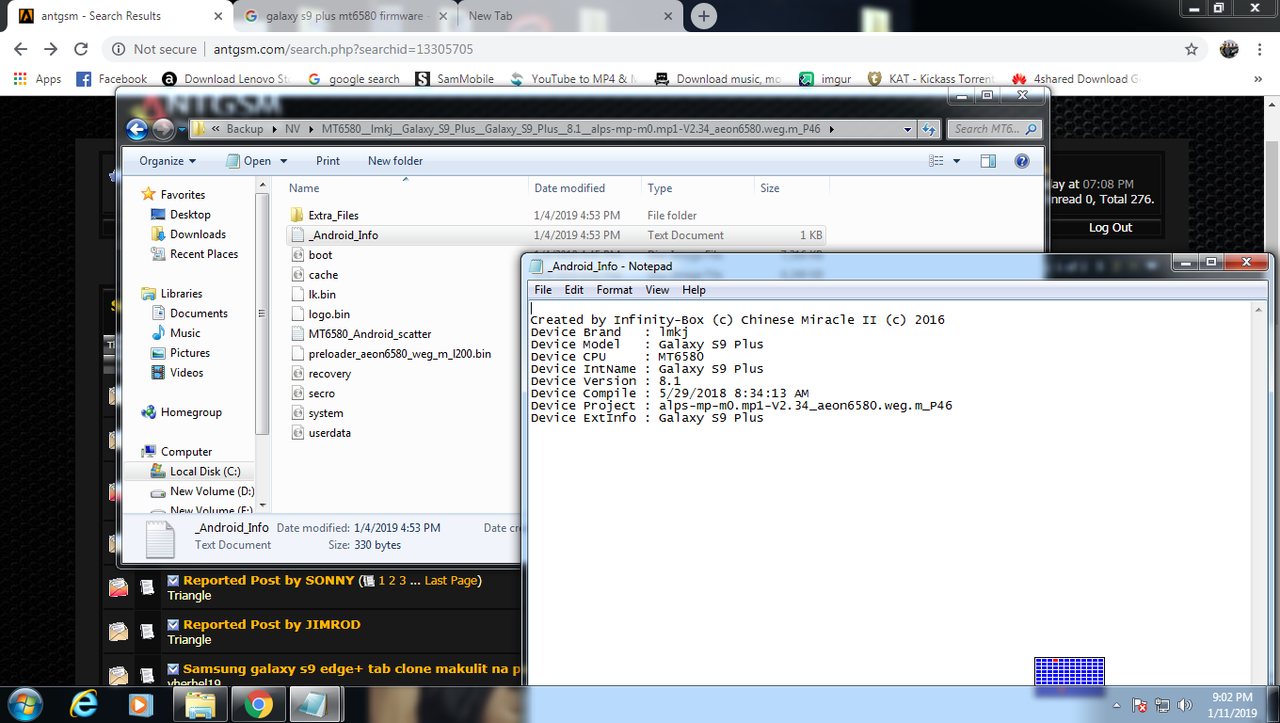Refresh the Explorer folder view

click(929, 129)
